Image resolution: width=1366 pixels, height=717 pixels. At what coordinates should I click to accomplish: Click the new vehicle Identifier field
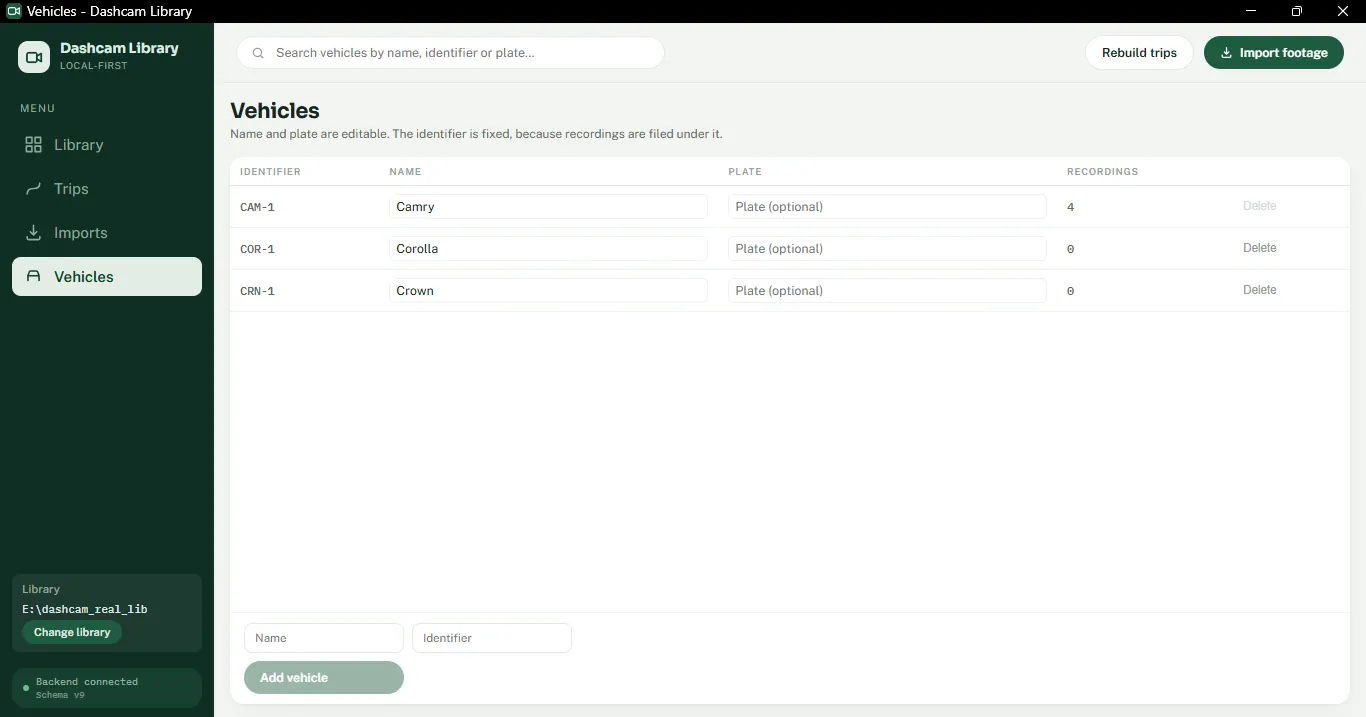[492, 638]
